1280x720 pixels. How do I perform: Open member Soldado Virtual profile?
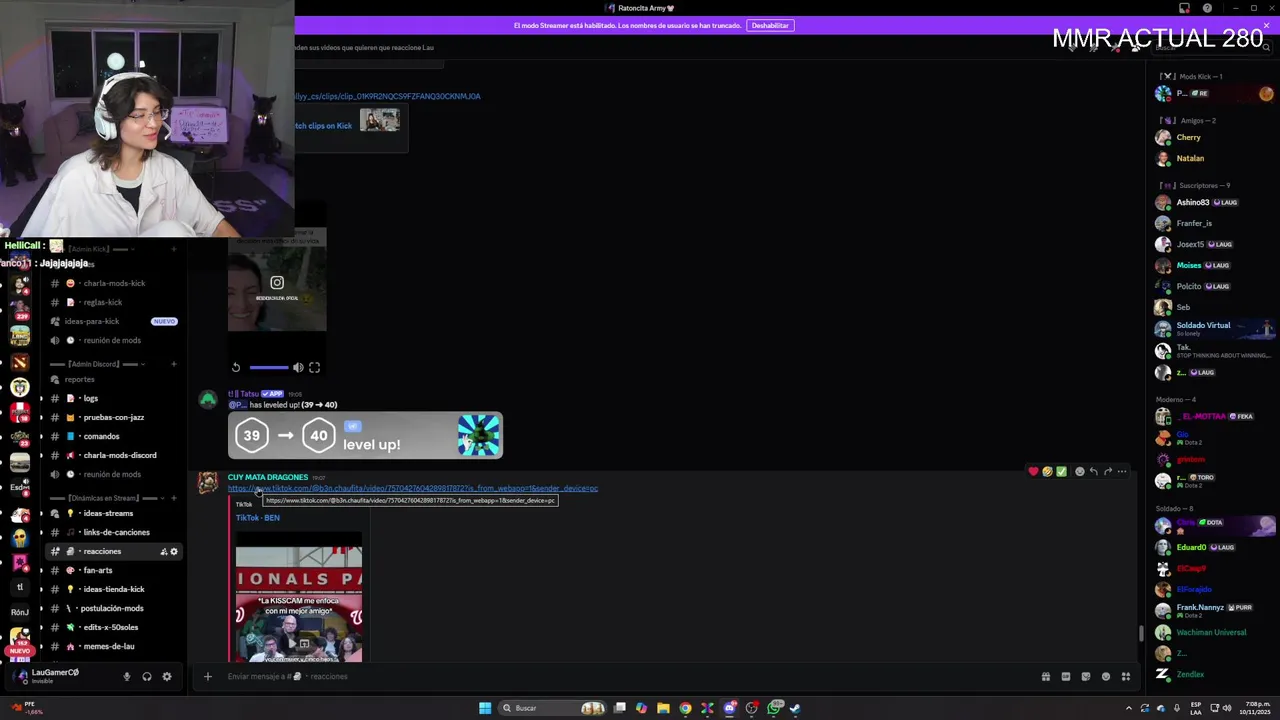tap(1203, 328)
